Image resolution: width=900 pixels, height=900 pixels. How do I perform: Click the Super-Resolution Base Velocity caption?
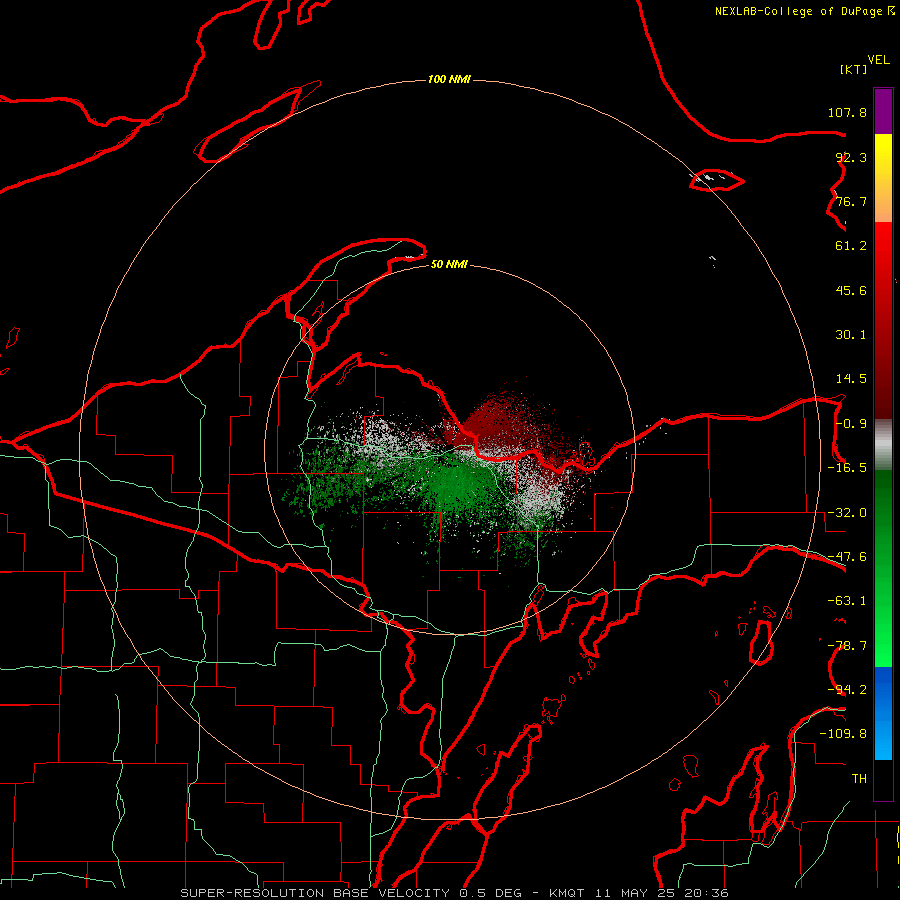click(x=455, y=893)
